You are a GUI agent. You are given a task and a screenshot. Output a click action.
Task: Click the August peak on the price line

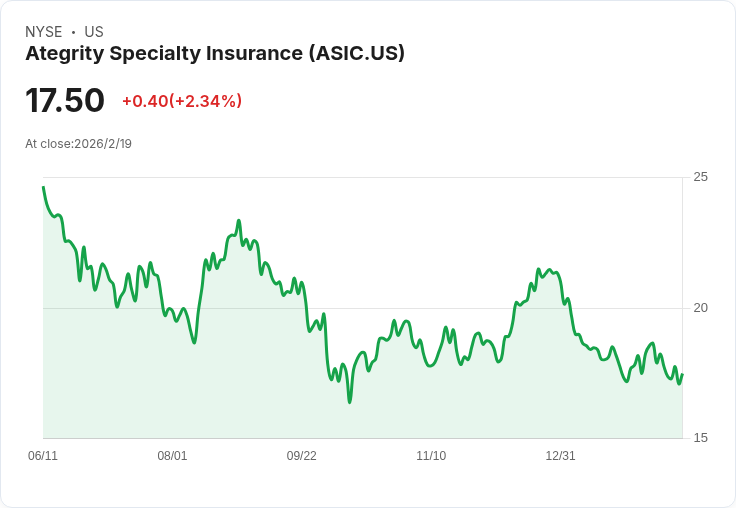tap(239, 221)
